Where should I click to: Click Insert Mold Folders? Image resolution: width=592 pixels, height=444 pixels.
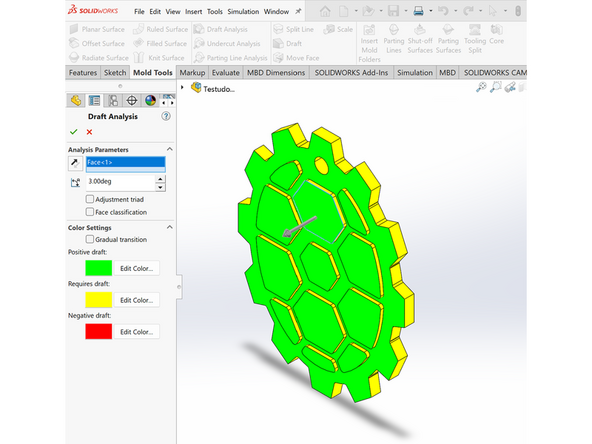coord(369,43)
